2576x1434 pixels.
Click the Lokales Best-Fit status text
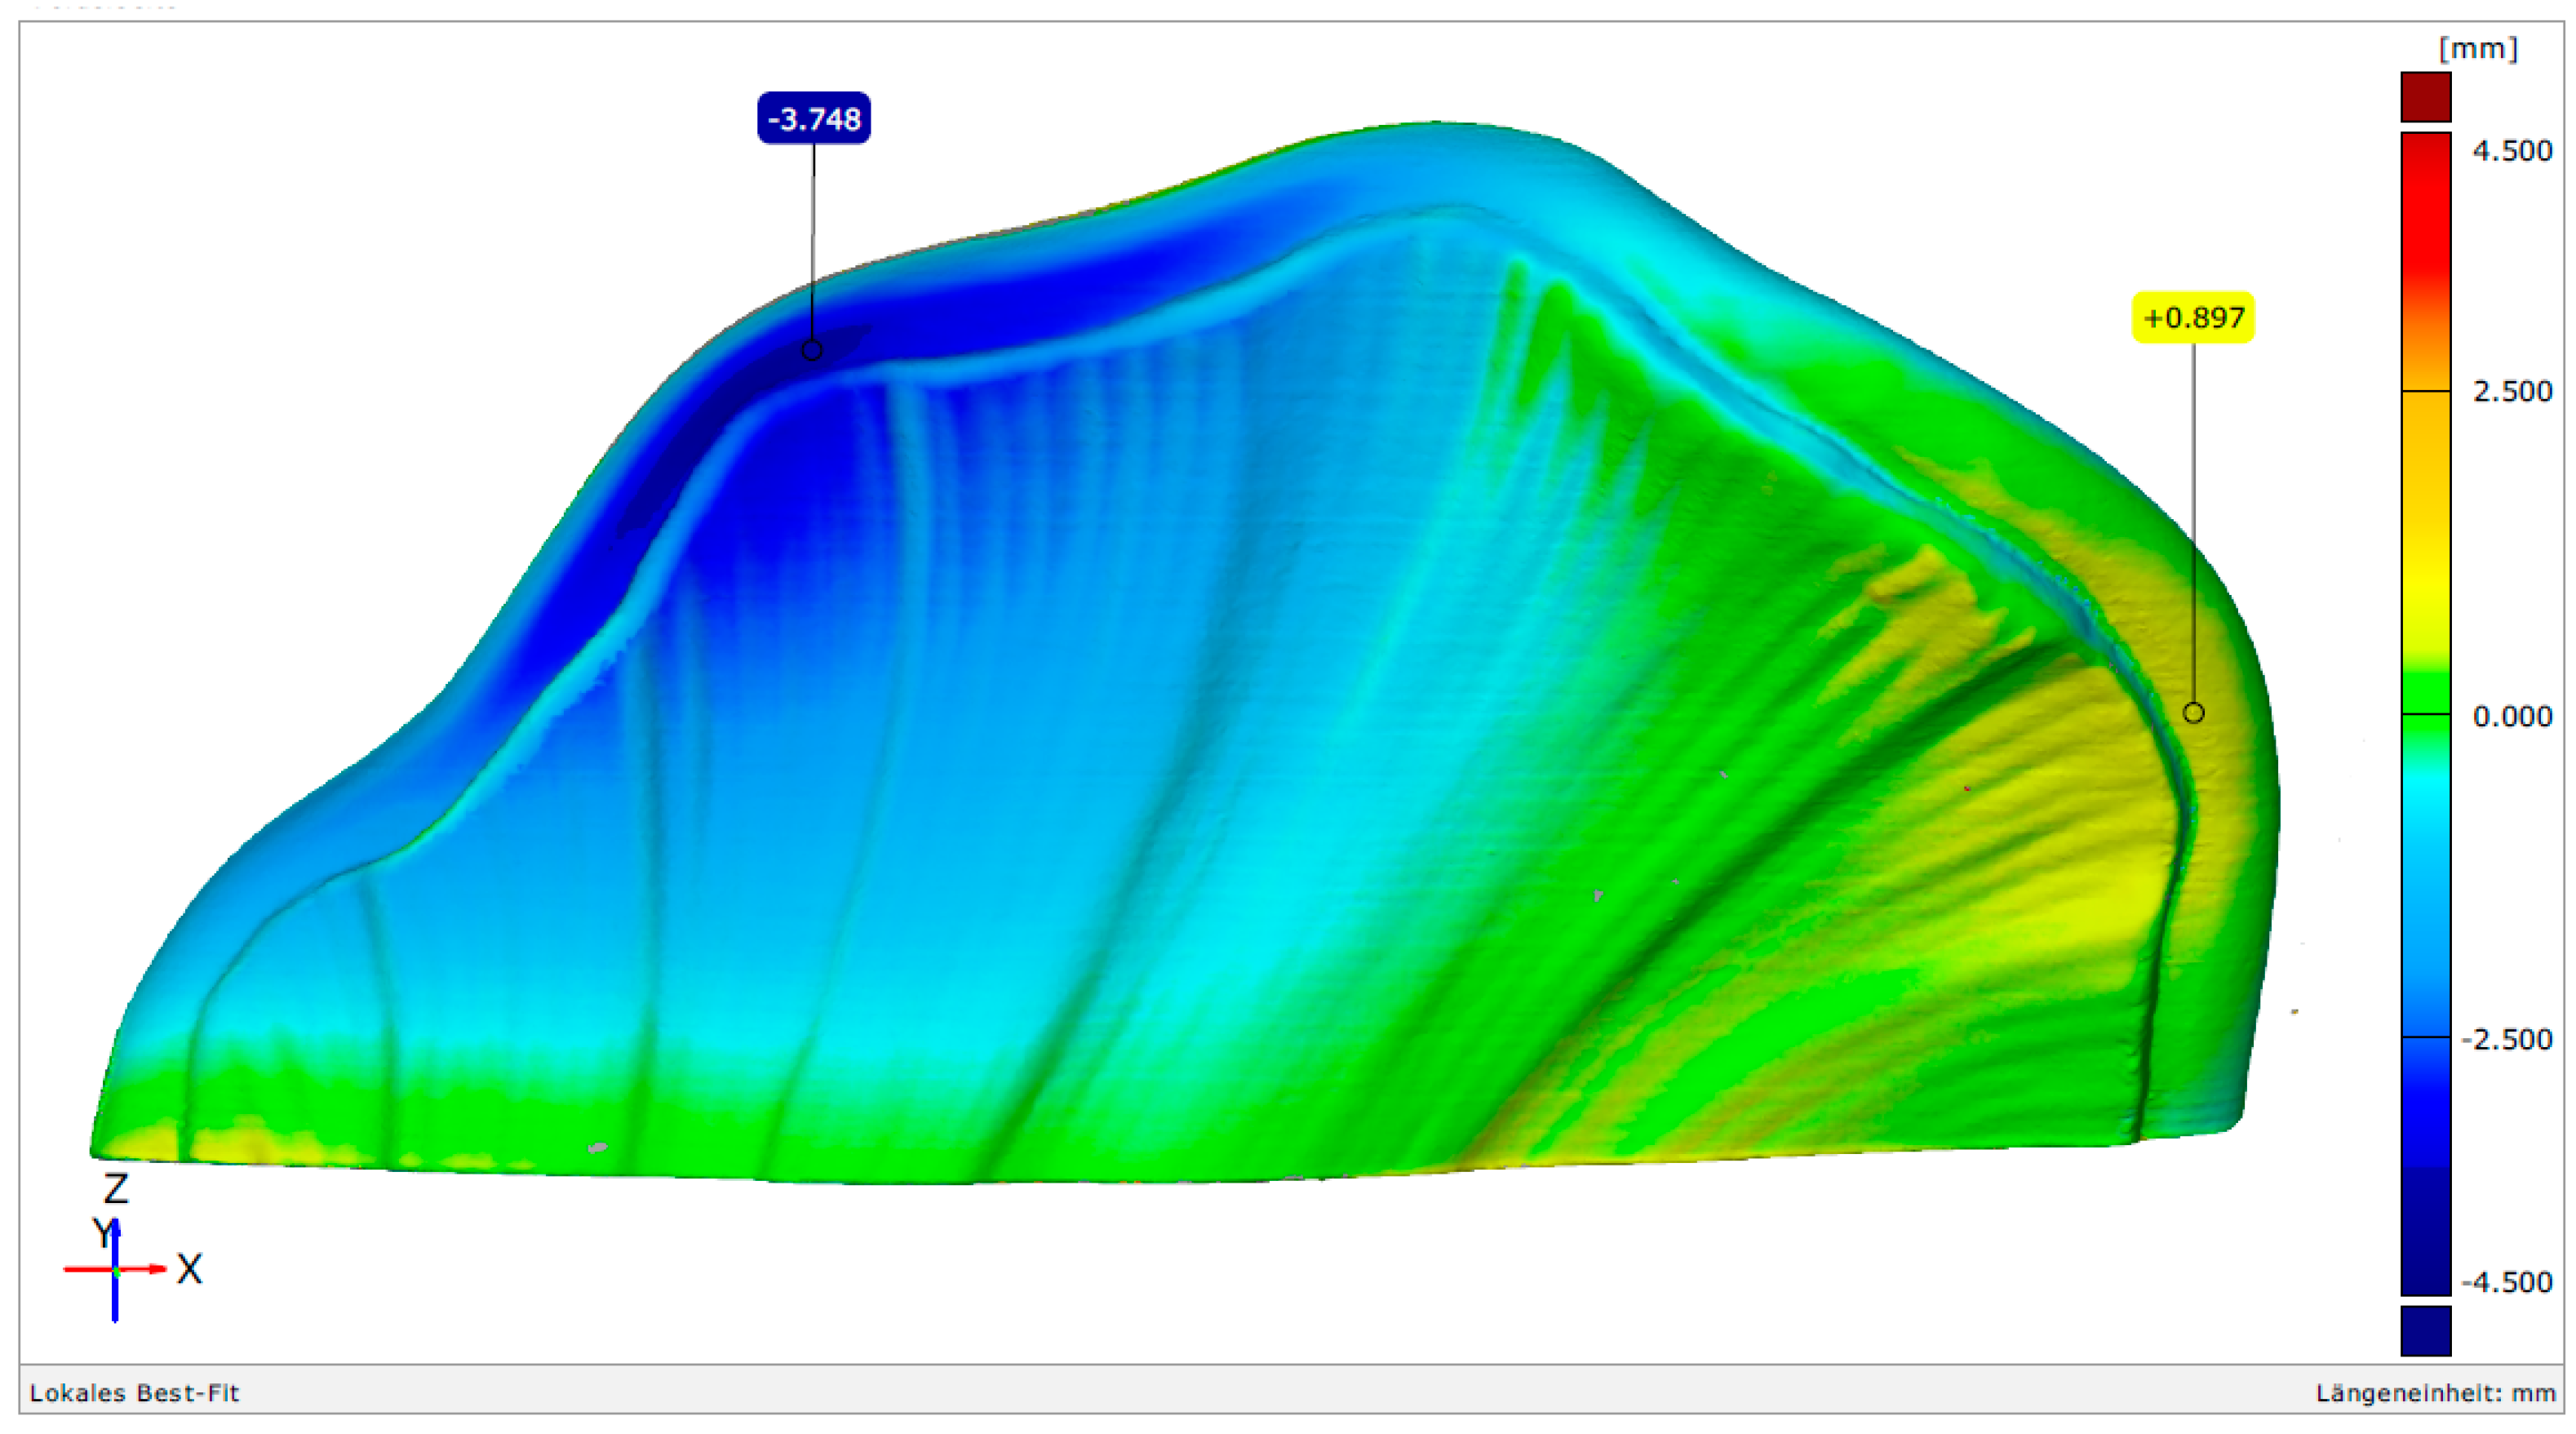tap(135, 1393)
